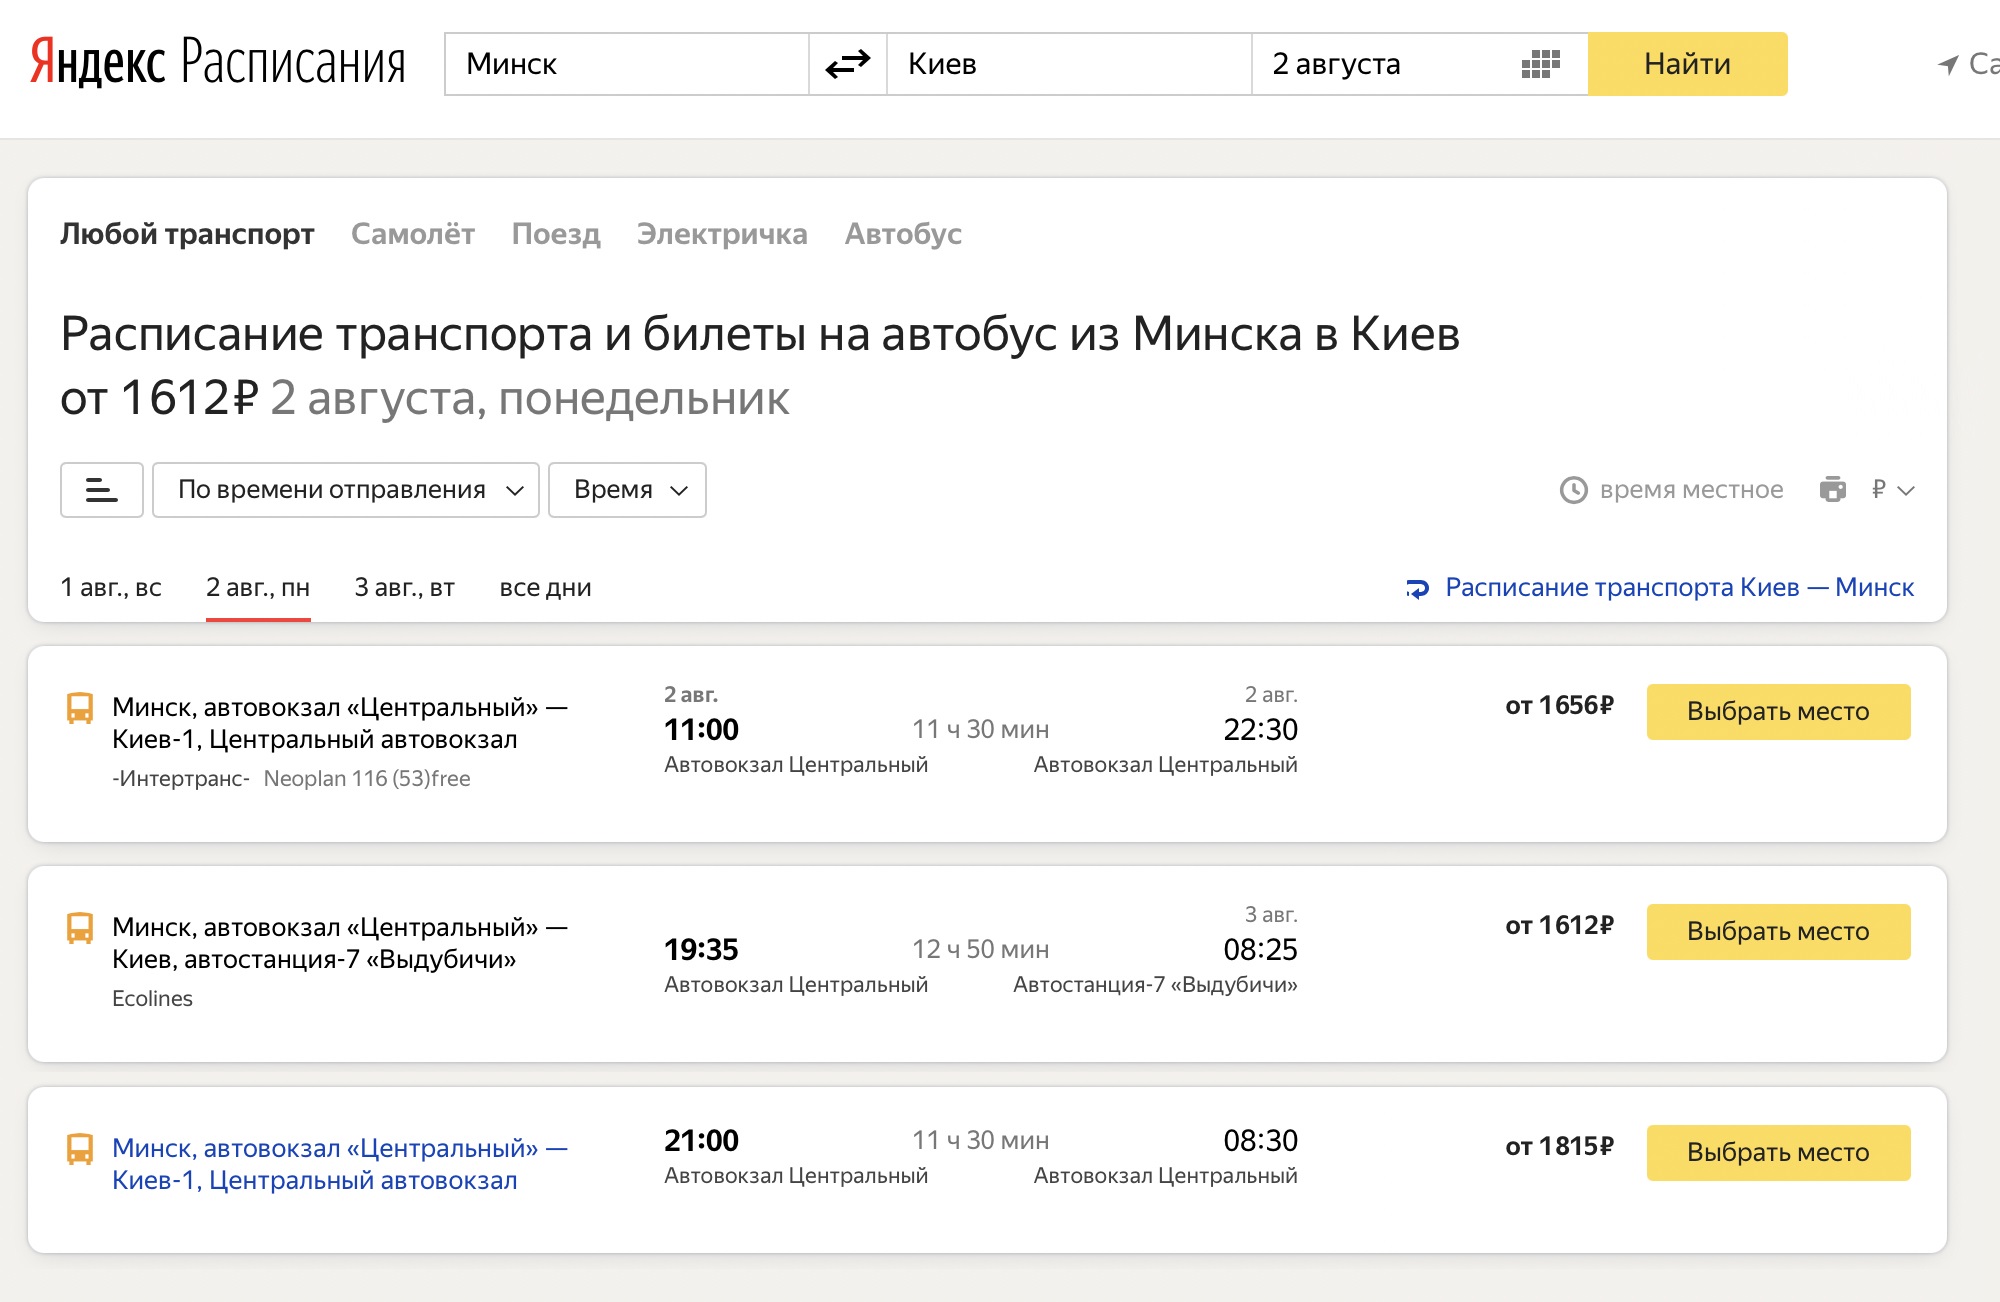Click the -Интертранс- carrier name

(181, 779)
